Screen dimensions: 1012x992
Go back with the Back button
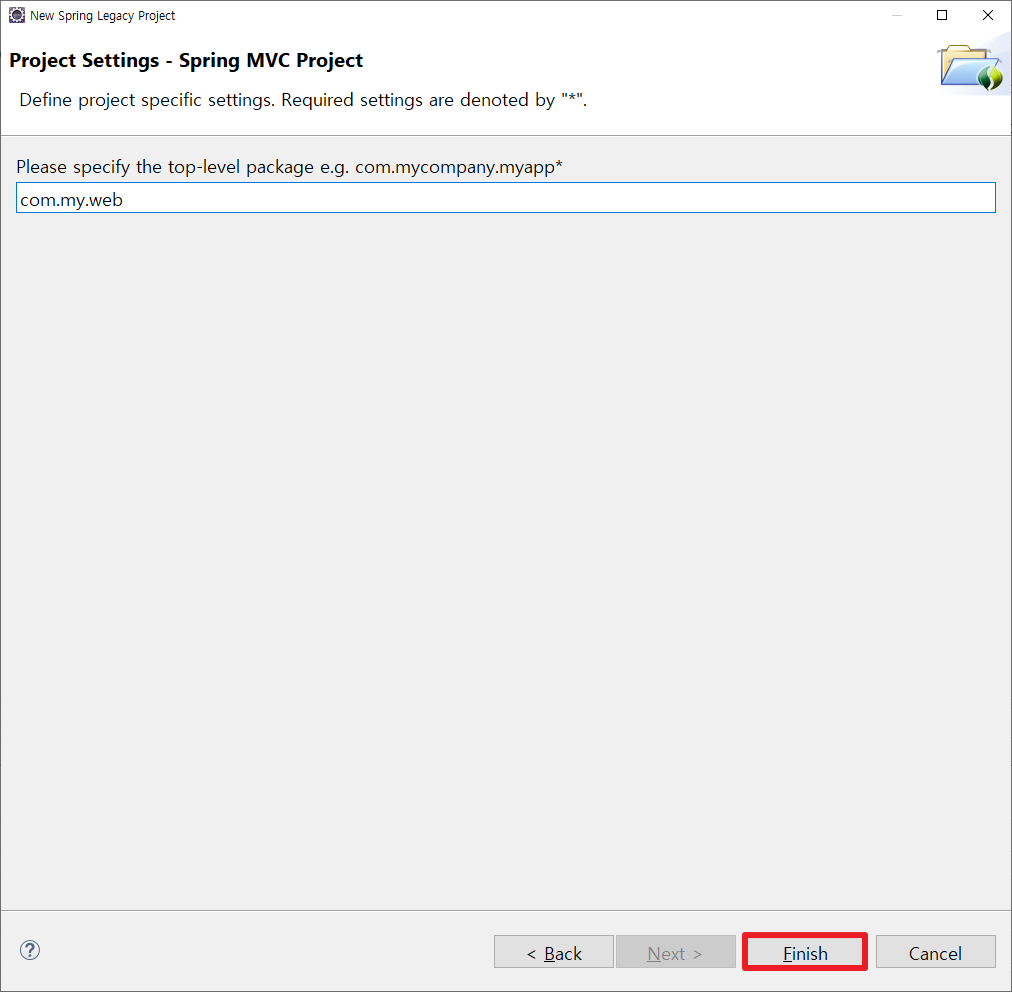click(554, 952)
